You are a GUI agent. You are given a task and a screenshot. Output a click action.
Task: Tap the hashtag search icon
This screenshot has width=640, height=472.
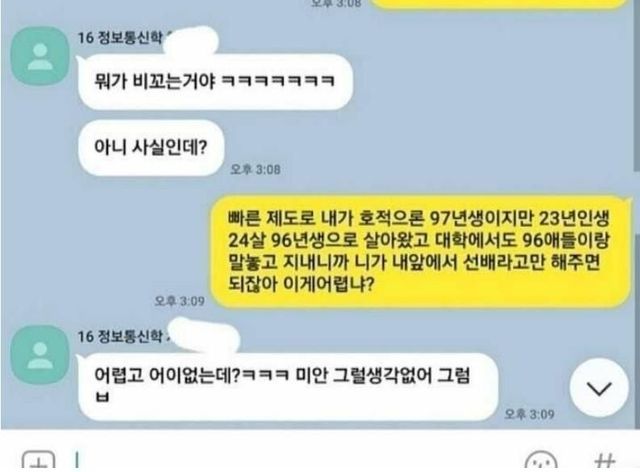(x=604, y=461)
